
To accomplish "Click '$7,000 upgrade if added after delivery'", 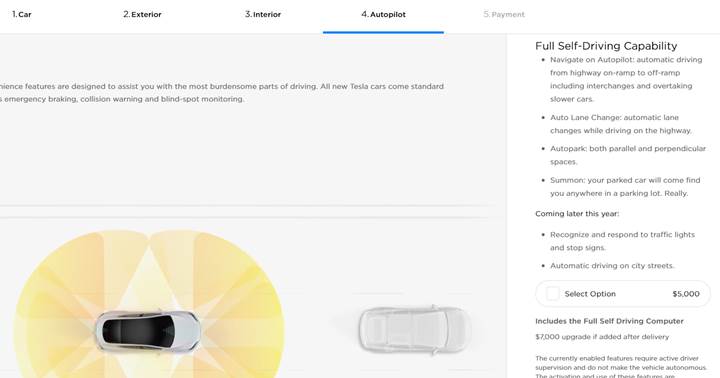I will pos(602,337).
